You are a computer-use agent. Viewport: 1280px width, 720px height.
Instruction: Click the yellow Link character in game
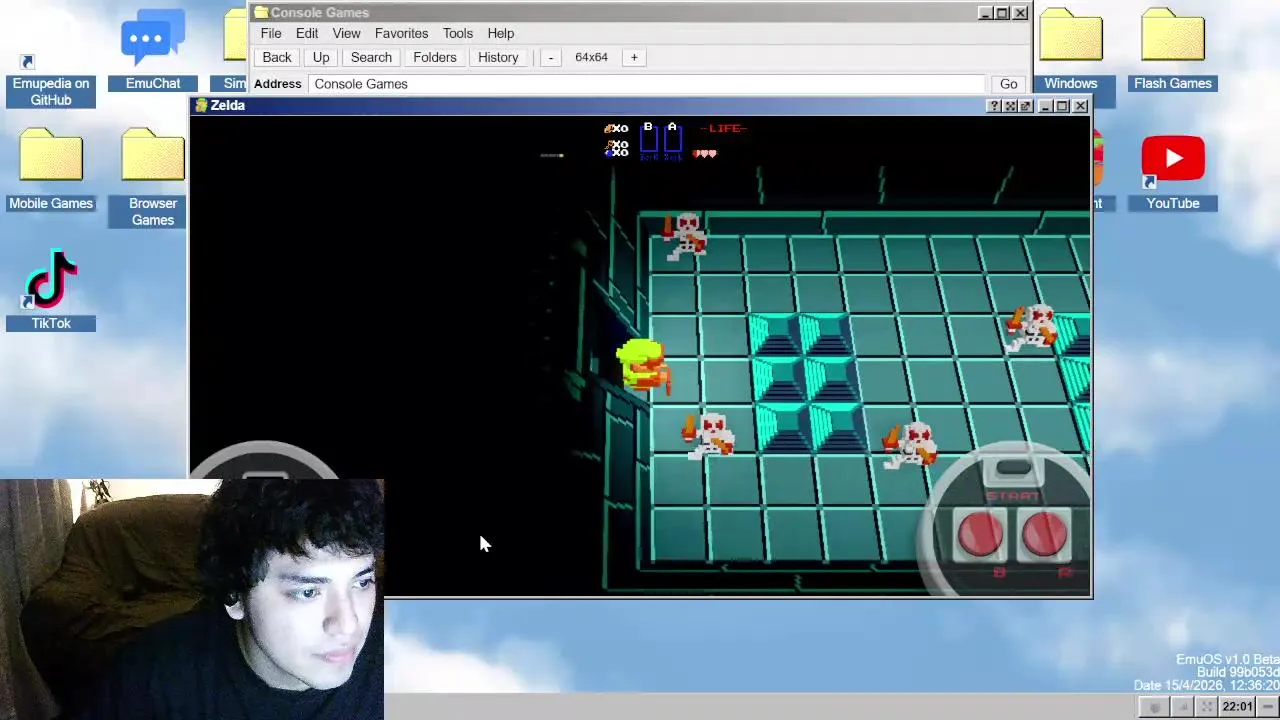coord(642,365)
